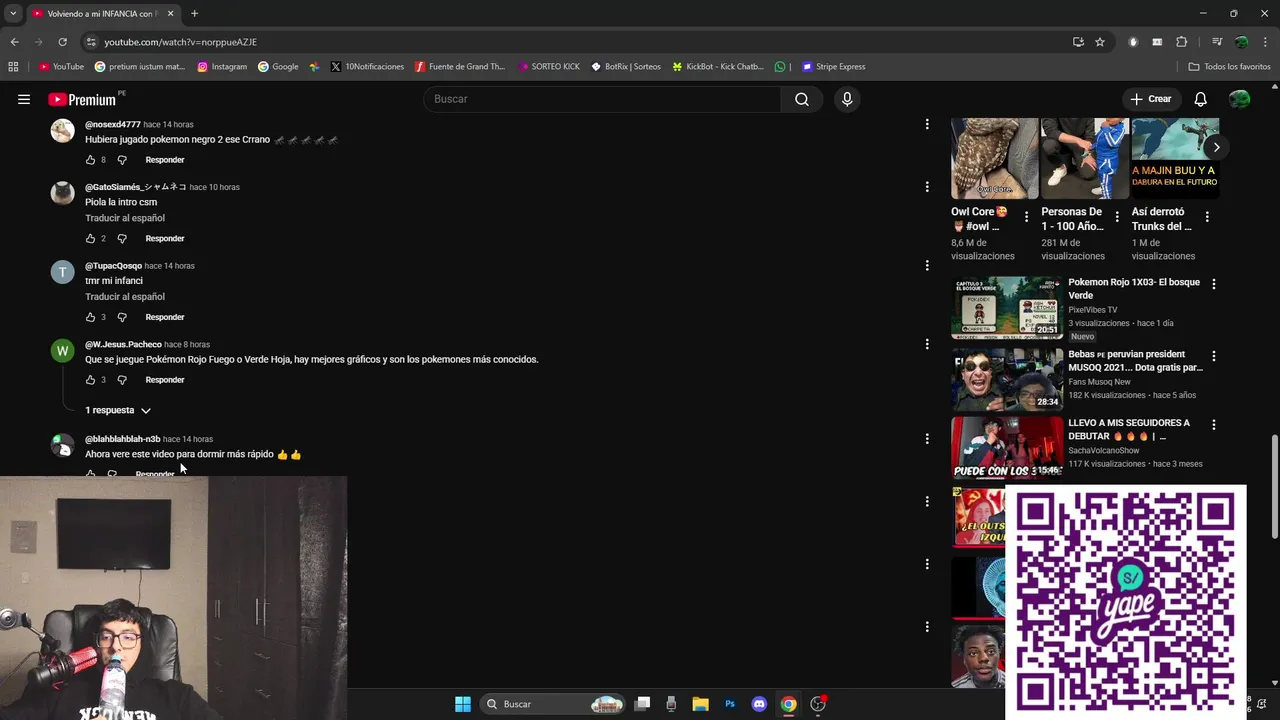Focus the YouTube Buscar search field
Image resolution: width=1280 pixels, height=720 pixels.
click(x=602, y=99)
